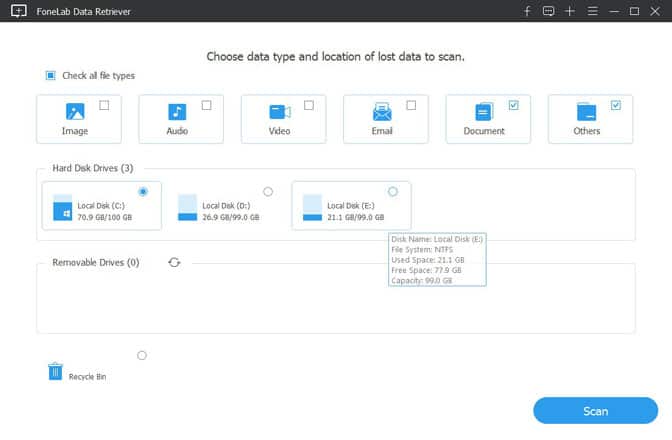This screenshot has height=440, width=672.
Task: Click the Image file type icon
Action: (x=75, y=112)
